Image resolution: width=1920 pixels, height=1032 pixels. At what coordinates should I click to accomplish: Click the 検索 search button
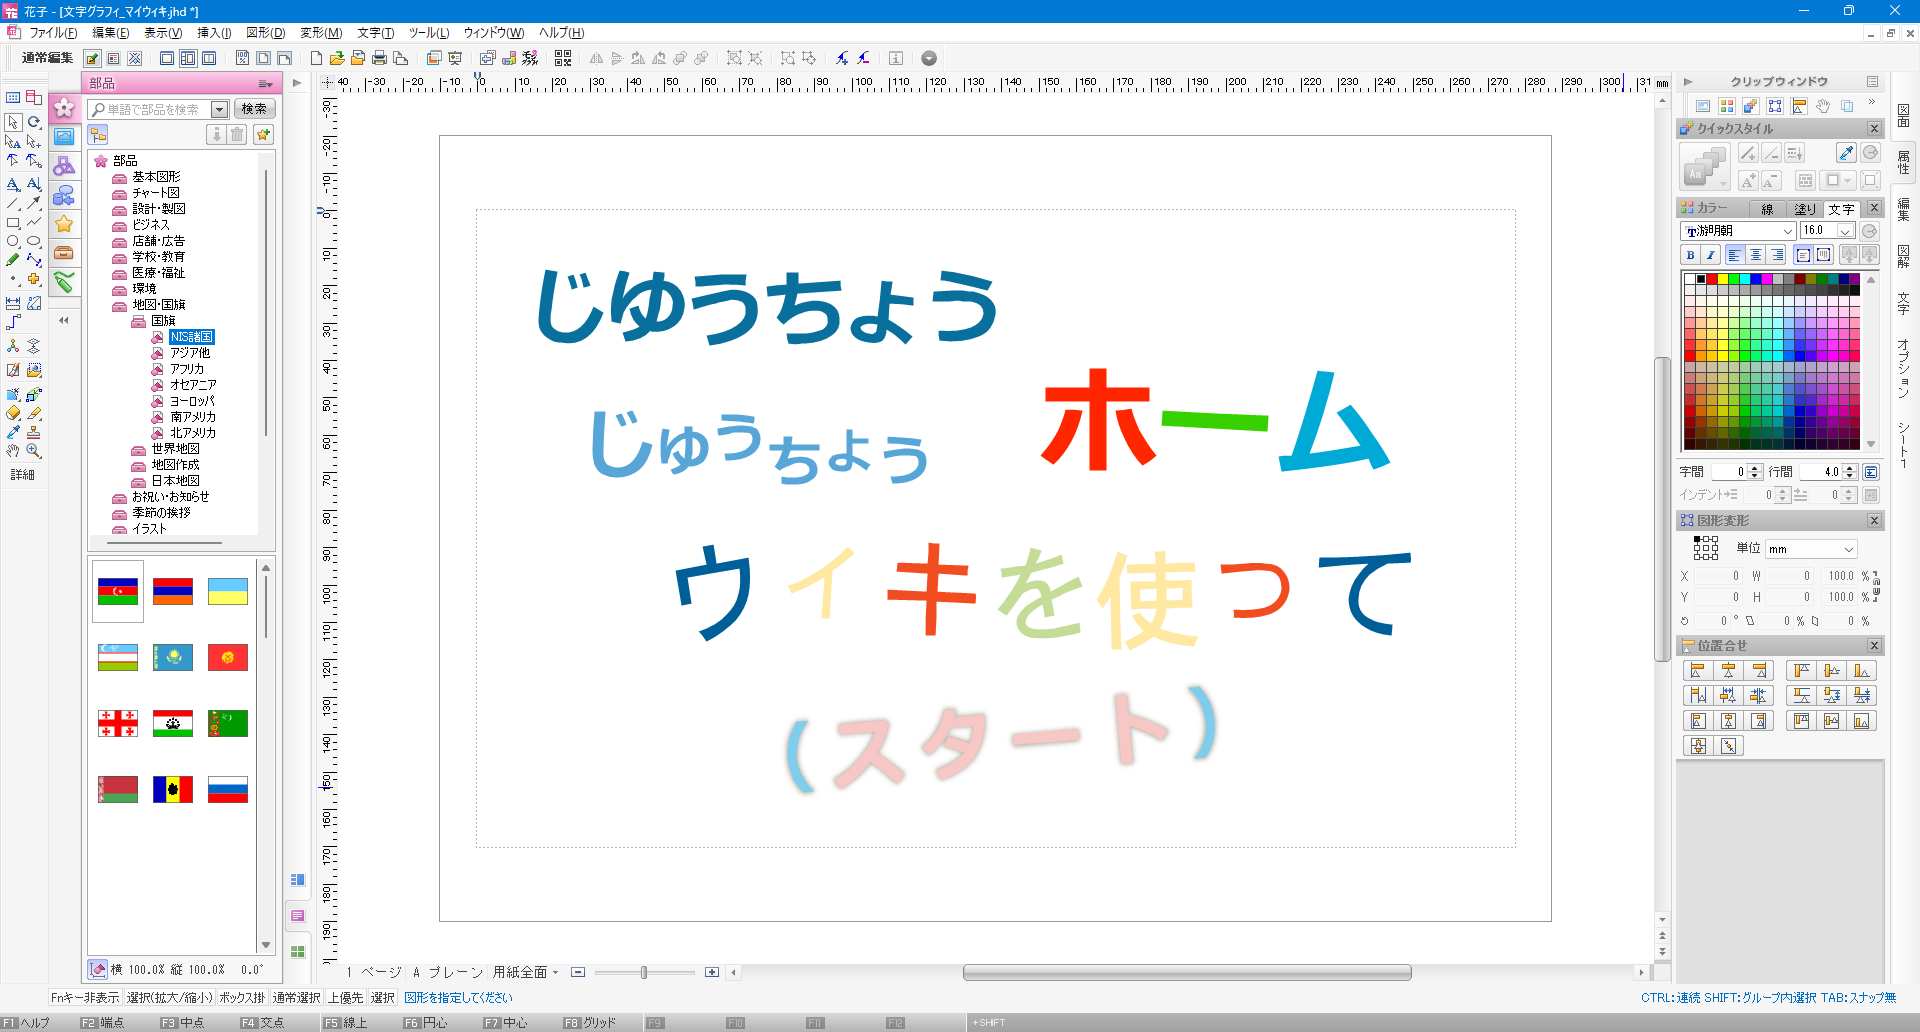[x=254, y=109]
